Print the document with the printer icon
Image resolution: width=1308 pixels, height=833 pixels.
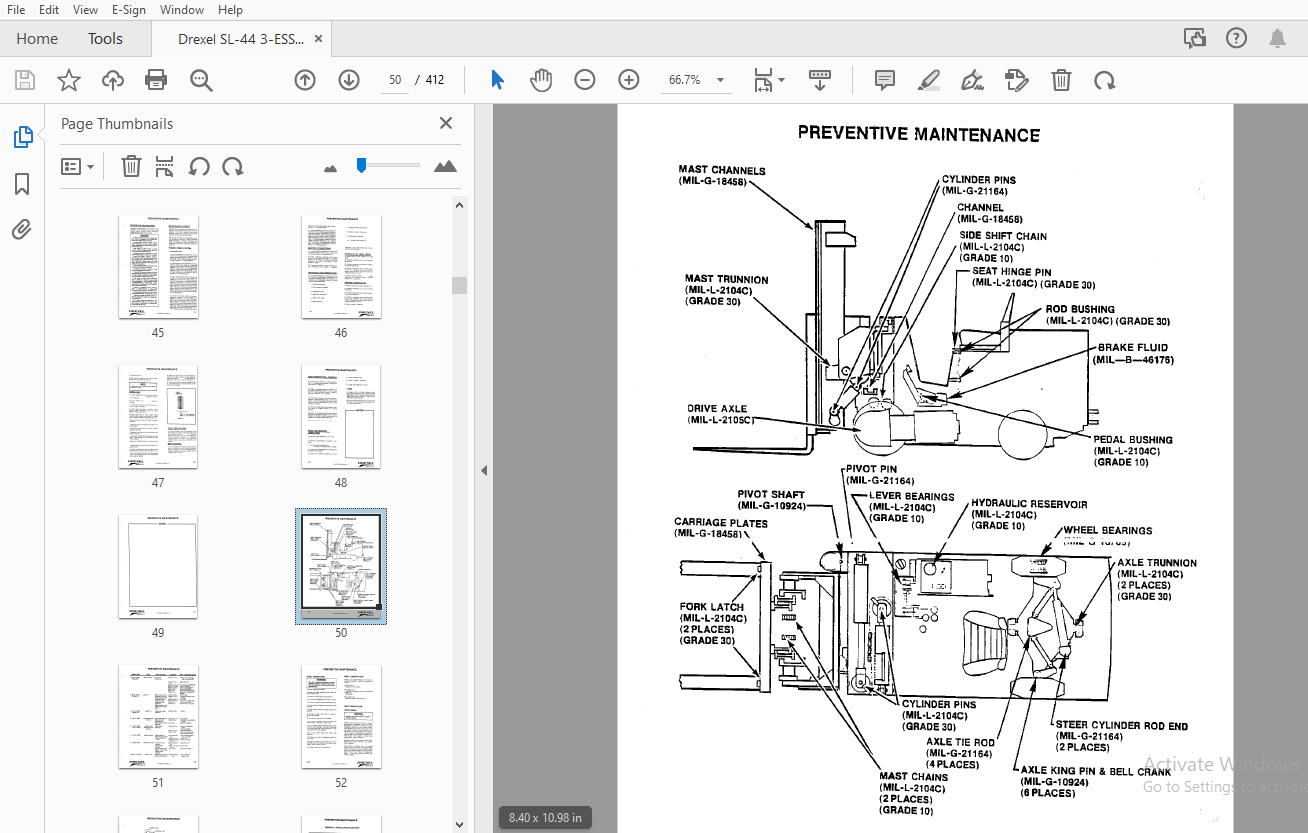point(156,80)
